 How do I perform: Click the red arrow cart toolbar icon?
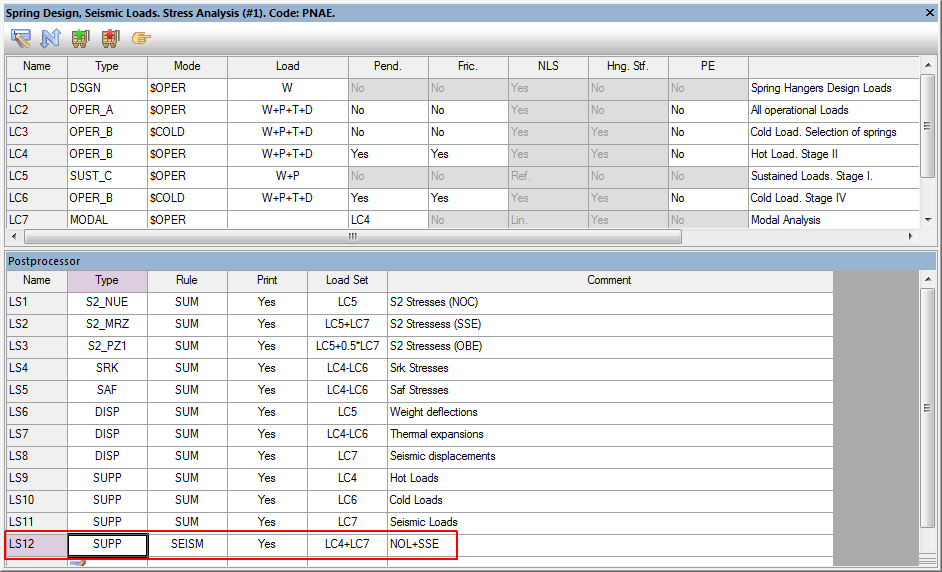(110, 38)
